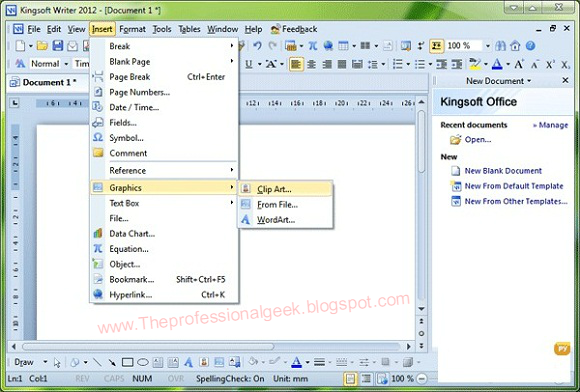Screen dimensions: 580x392
Task: Expand the Text Box submenu
Action: 165,203
